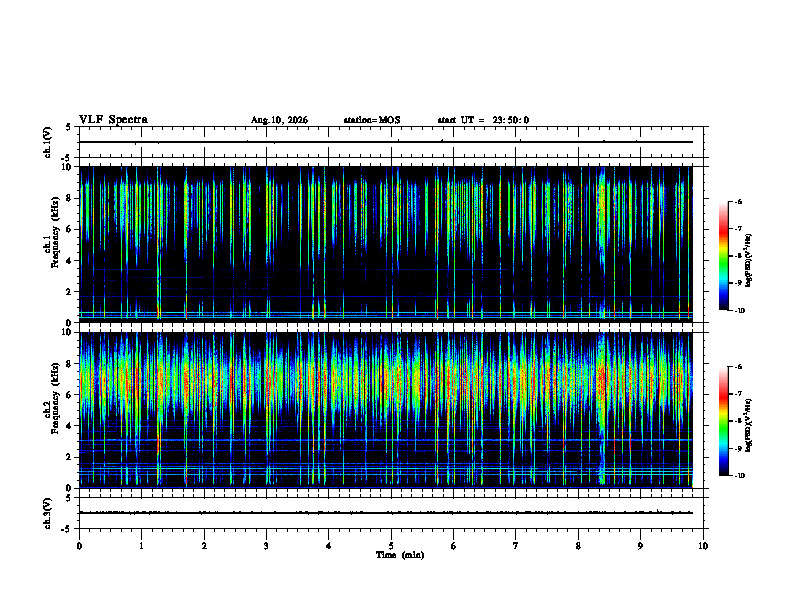Viewport: 792px width, 612px height.
Task: Click the "-6" label on ch.2 colorbar
Action: [739, 367]
